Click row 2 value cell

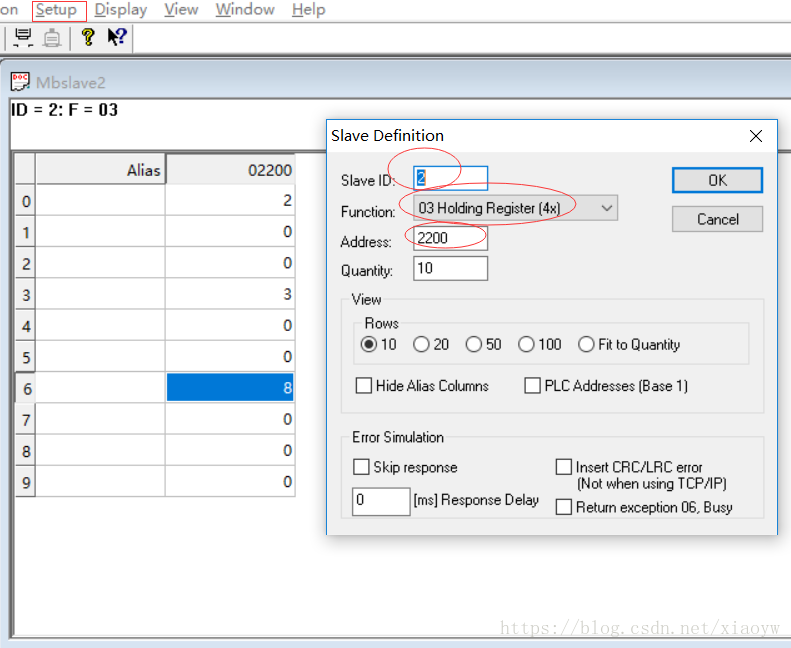[230, 263]
